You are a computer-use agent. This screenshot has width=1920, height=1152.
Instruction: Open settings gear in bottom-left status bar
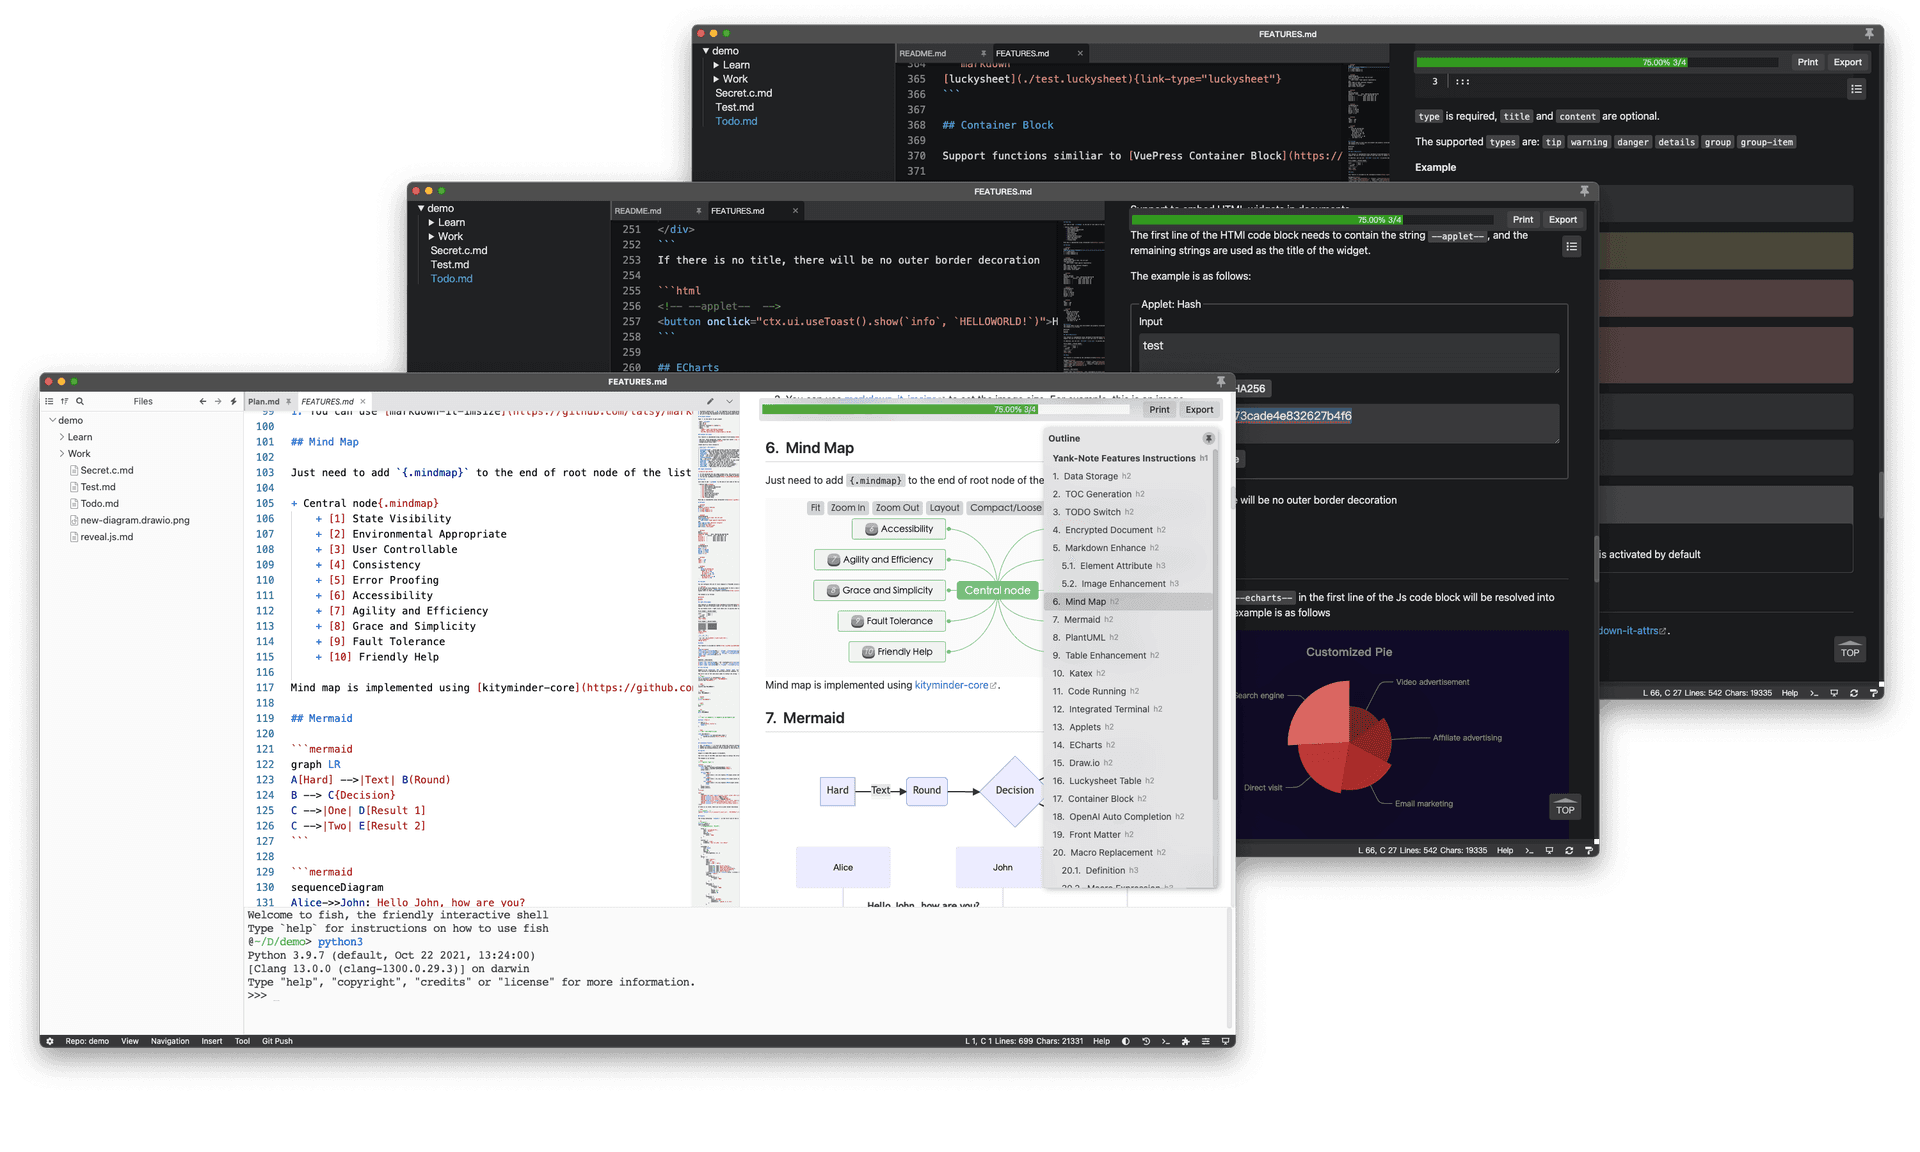pos(50,1041)
